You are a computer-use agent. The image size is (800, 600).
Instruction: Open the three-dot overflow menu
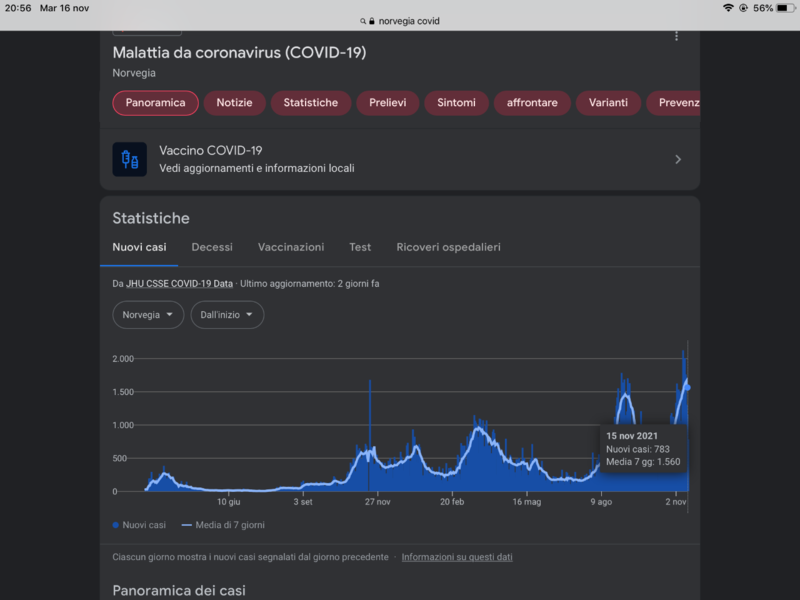coord(676,35)
